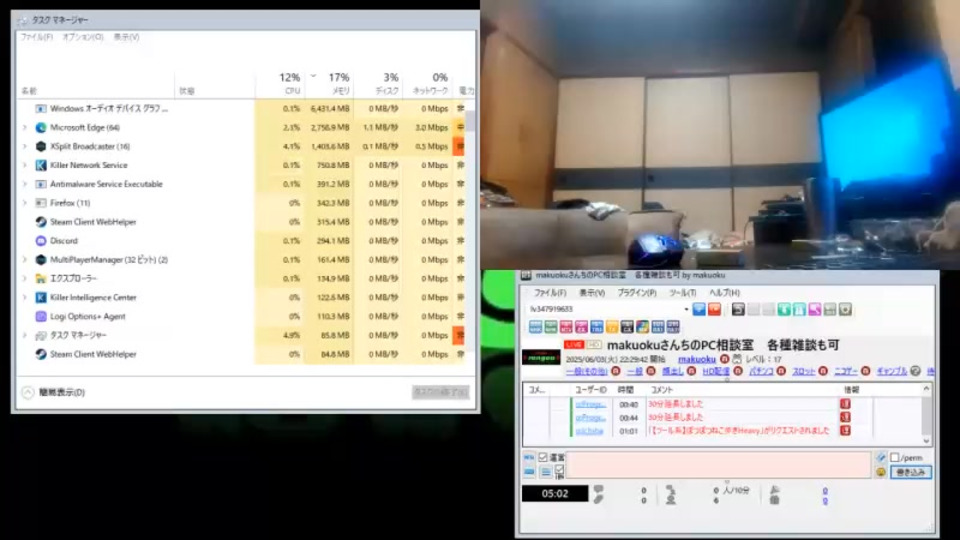Toggle the 運営 checkbox
The width and height of the screenshot is (960, 540).
pyautogui.click(x=542, y=457)
